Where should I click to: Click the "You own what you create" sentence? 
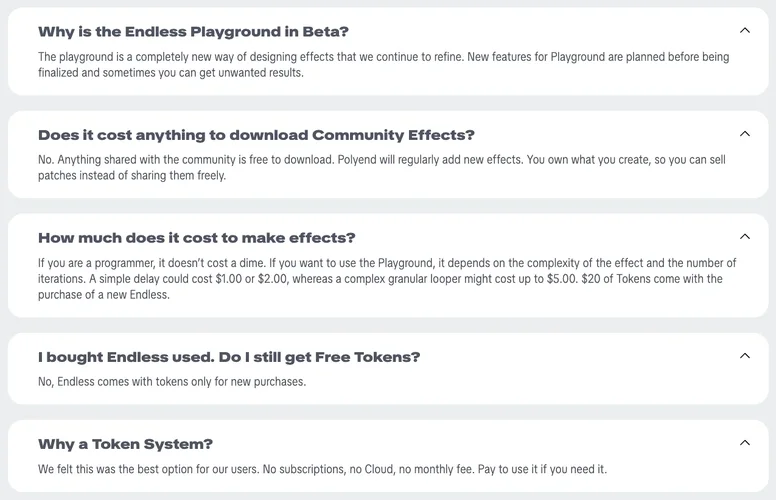click(620, 160)
